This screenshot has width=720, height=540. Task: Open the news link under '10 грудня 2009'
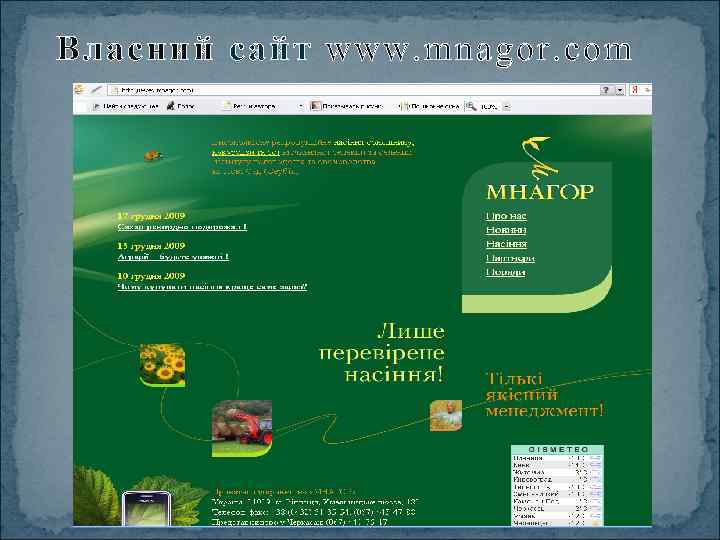[212, 287]
